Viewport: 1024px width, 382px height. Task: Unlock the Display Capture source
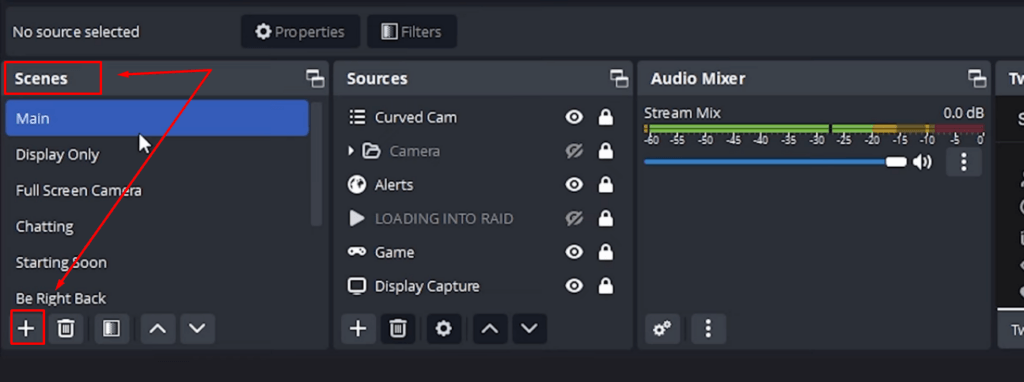tap(606, 286)
